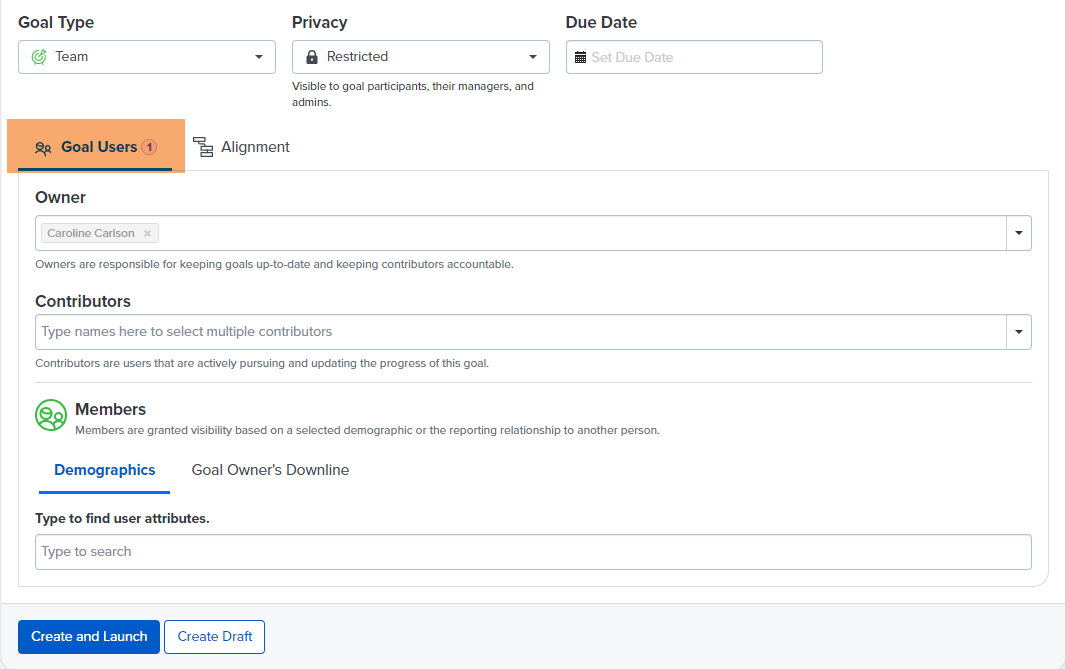
Task: Click 'Members are granted visibility' description
Action: [367, 431]
